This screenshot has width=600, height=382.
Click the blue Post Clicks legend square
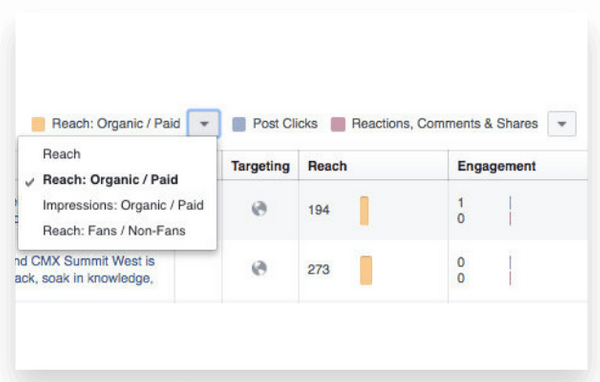point(239,124)
